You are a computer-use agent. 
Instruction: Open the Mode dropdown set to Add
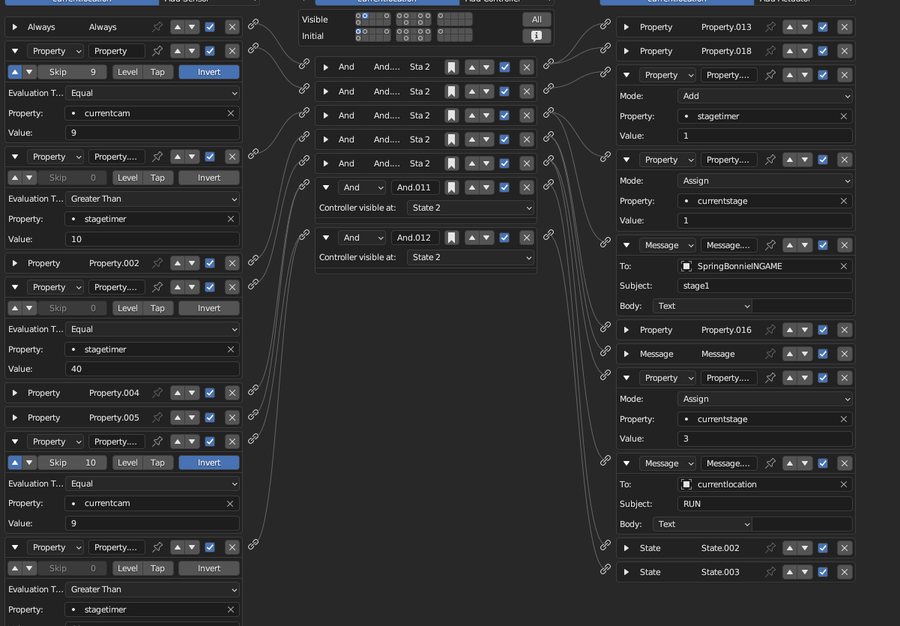point(764,96)
